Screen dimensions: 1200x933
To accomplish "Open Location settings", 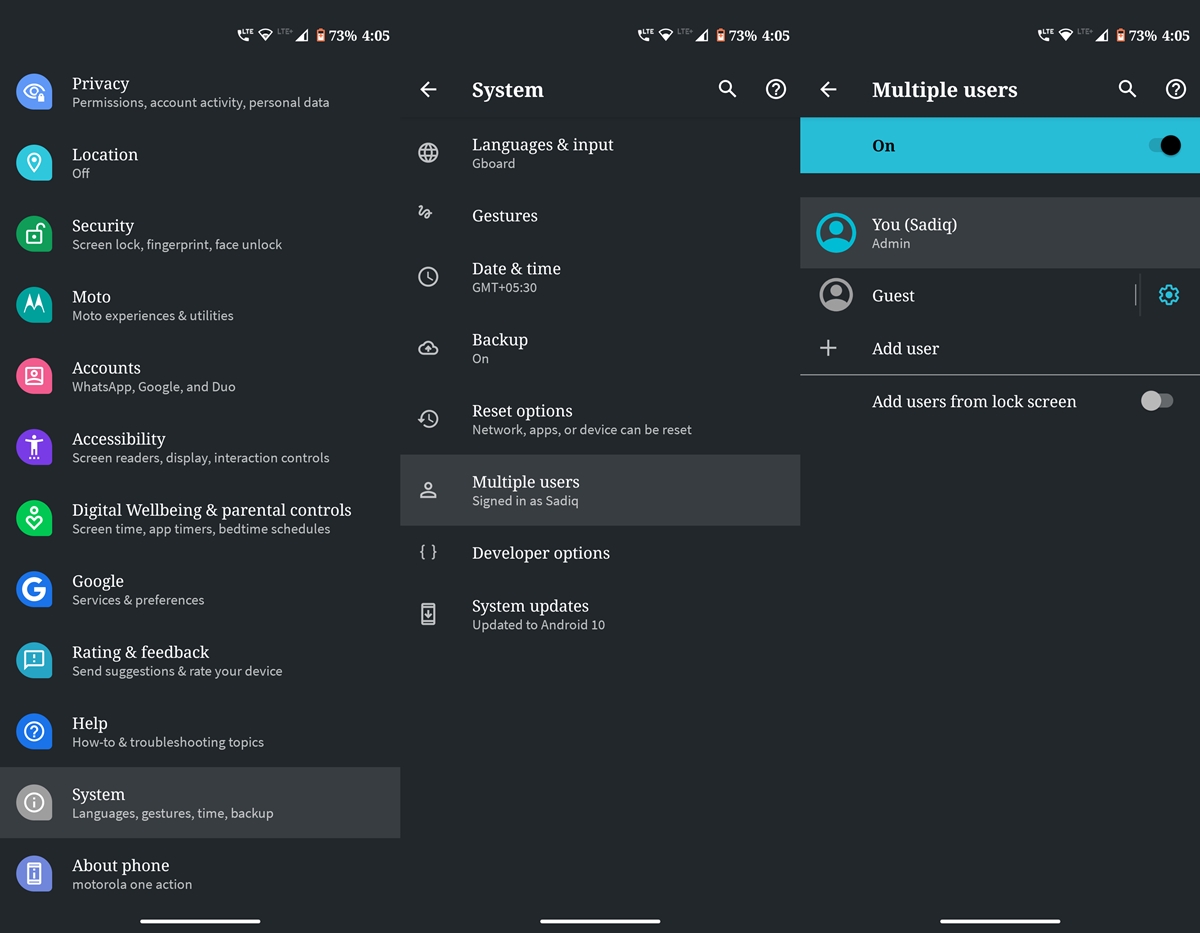I will click(200, 163).
